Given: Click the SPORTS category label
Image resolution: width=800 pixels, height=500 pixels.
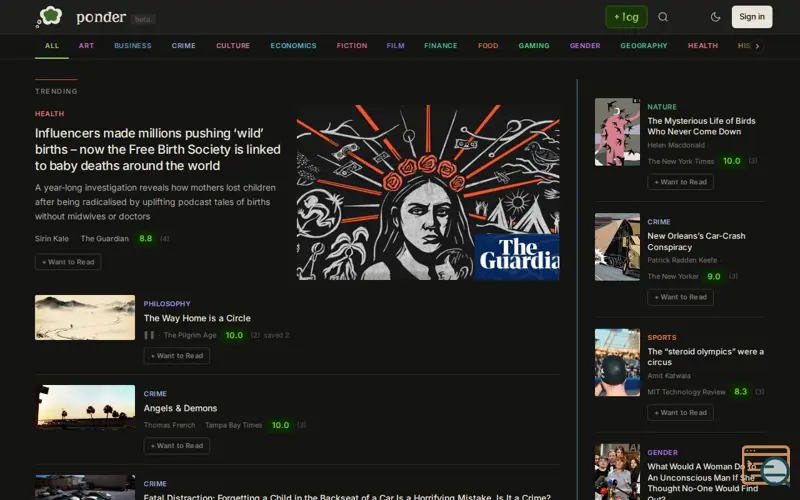Looking at the screenshot, I should tap(662, 338).
